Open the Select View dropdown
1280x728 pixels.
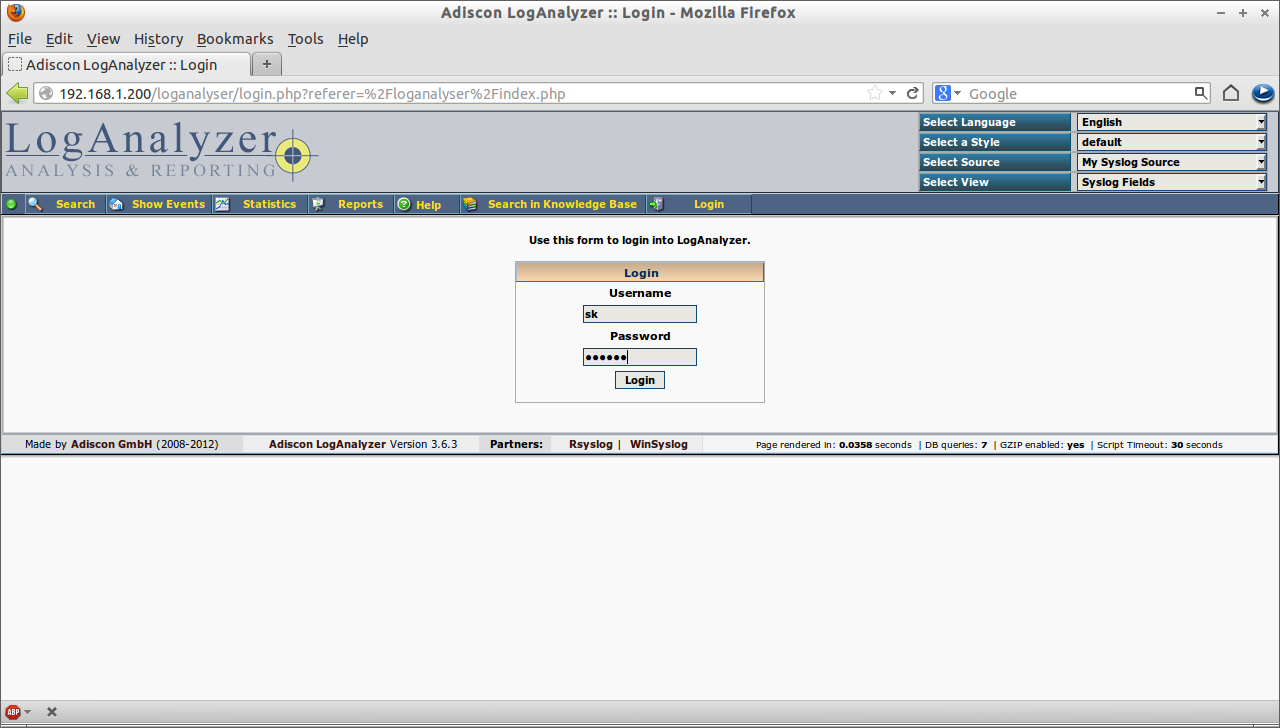[x=1171, y=182]
